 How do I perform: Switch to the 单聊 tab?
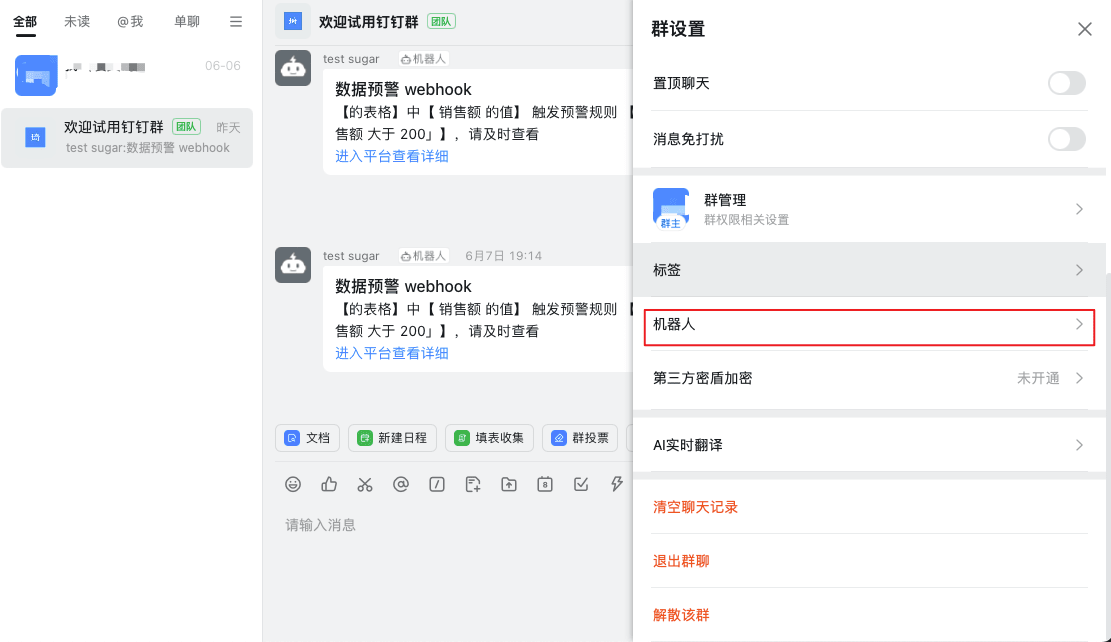coord(187,22)
